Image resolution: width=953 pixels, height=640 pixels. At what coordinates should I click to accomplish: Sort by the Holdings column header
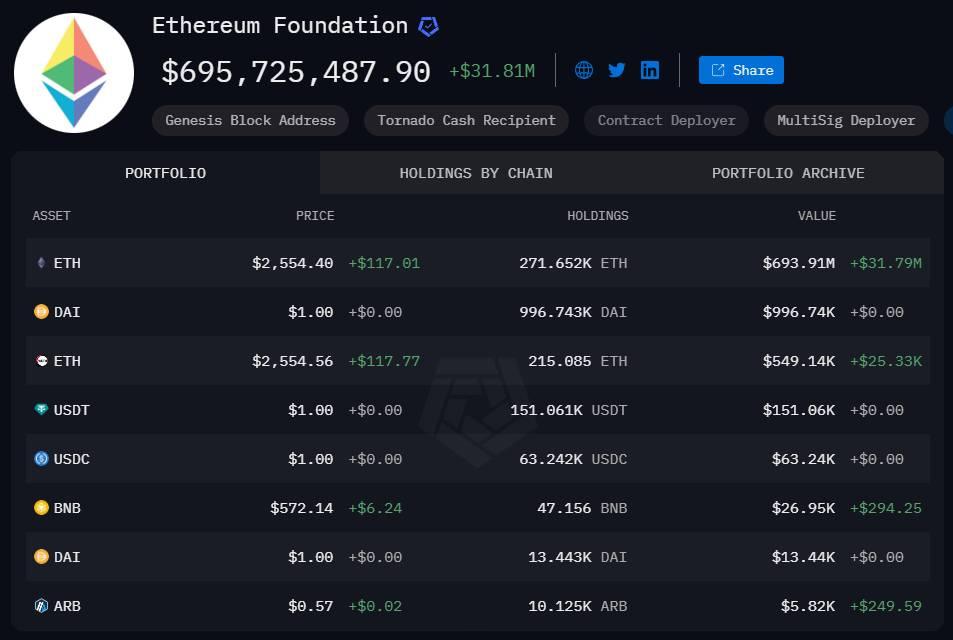pos(597,216)
